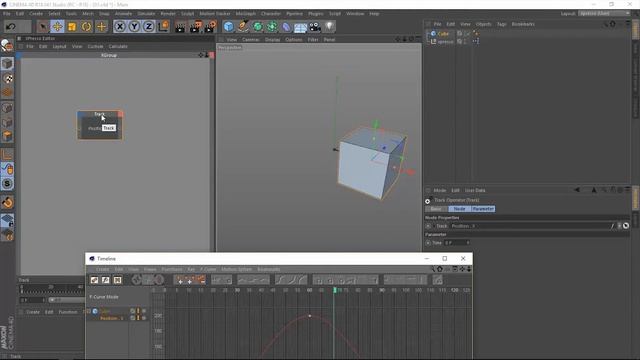Toggle X axis lock
This screenshot has width=640, height=360.
(x=120, y=27)
